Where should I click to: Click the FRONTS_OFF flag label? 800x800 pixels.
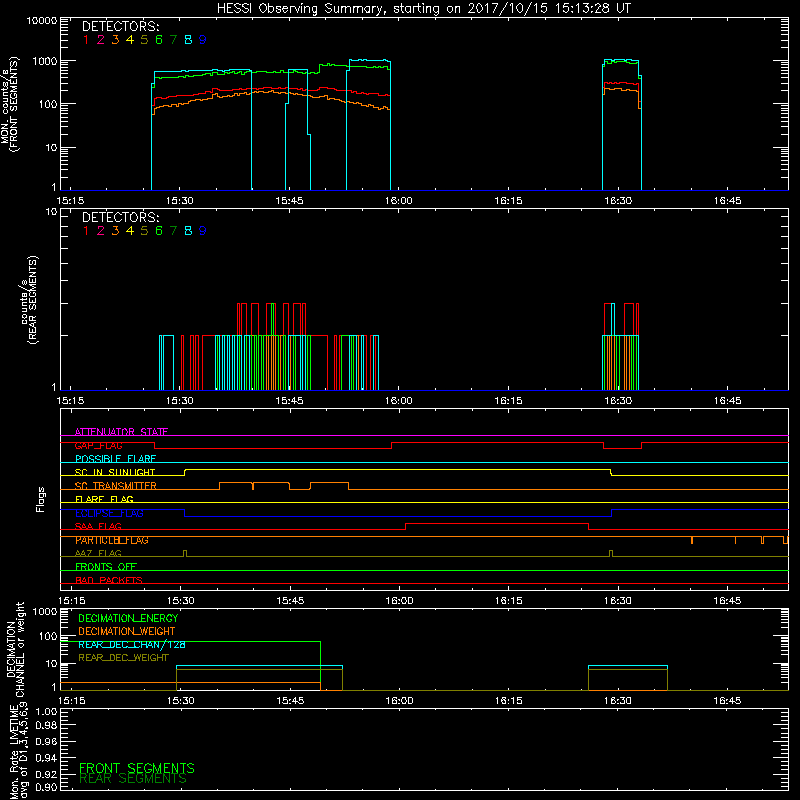coord(106,567)
